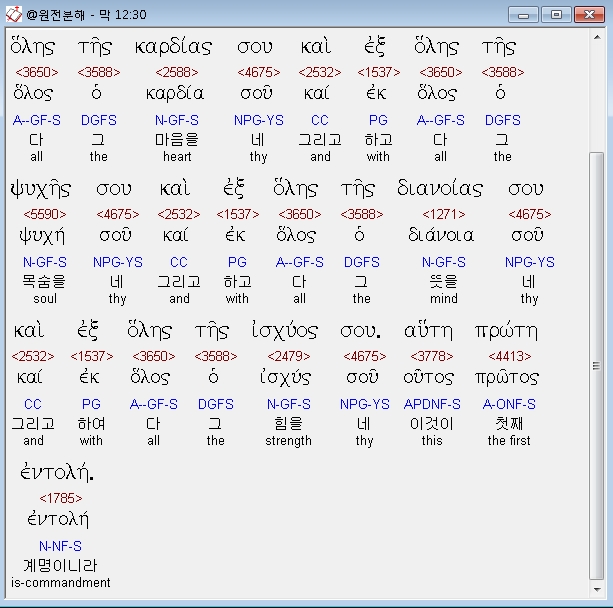Click the Strong's number <3778>

pos(432,356)
